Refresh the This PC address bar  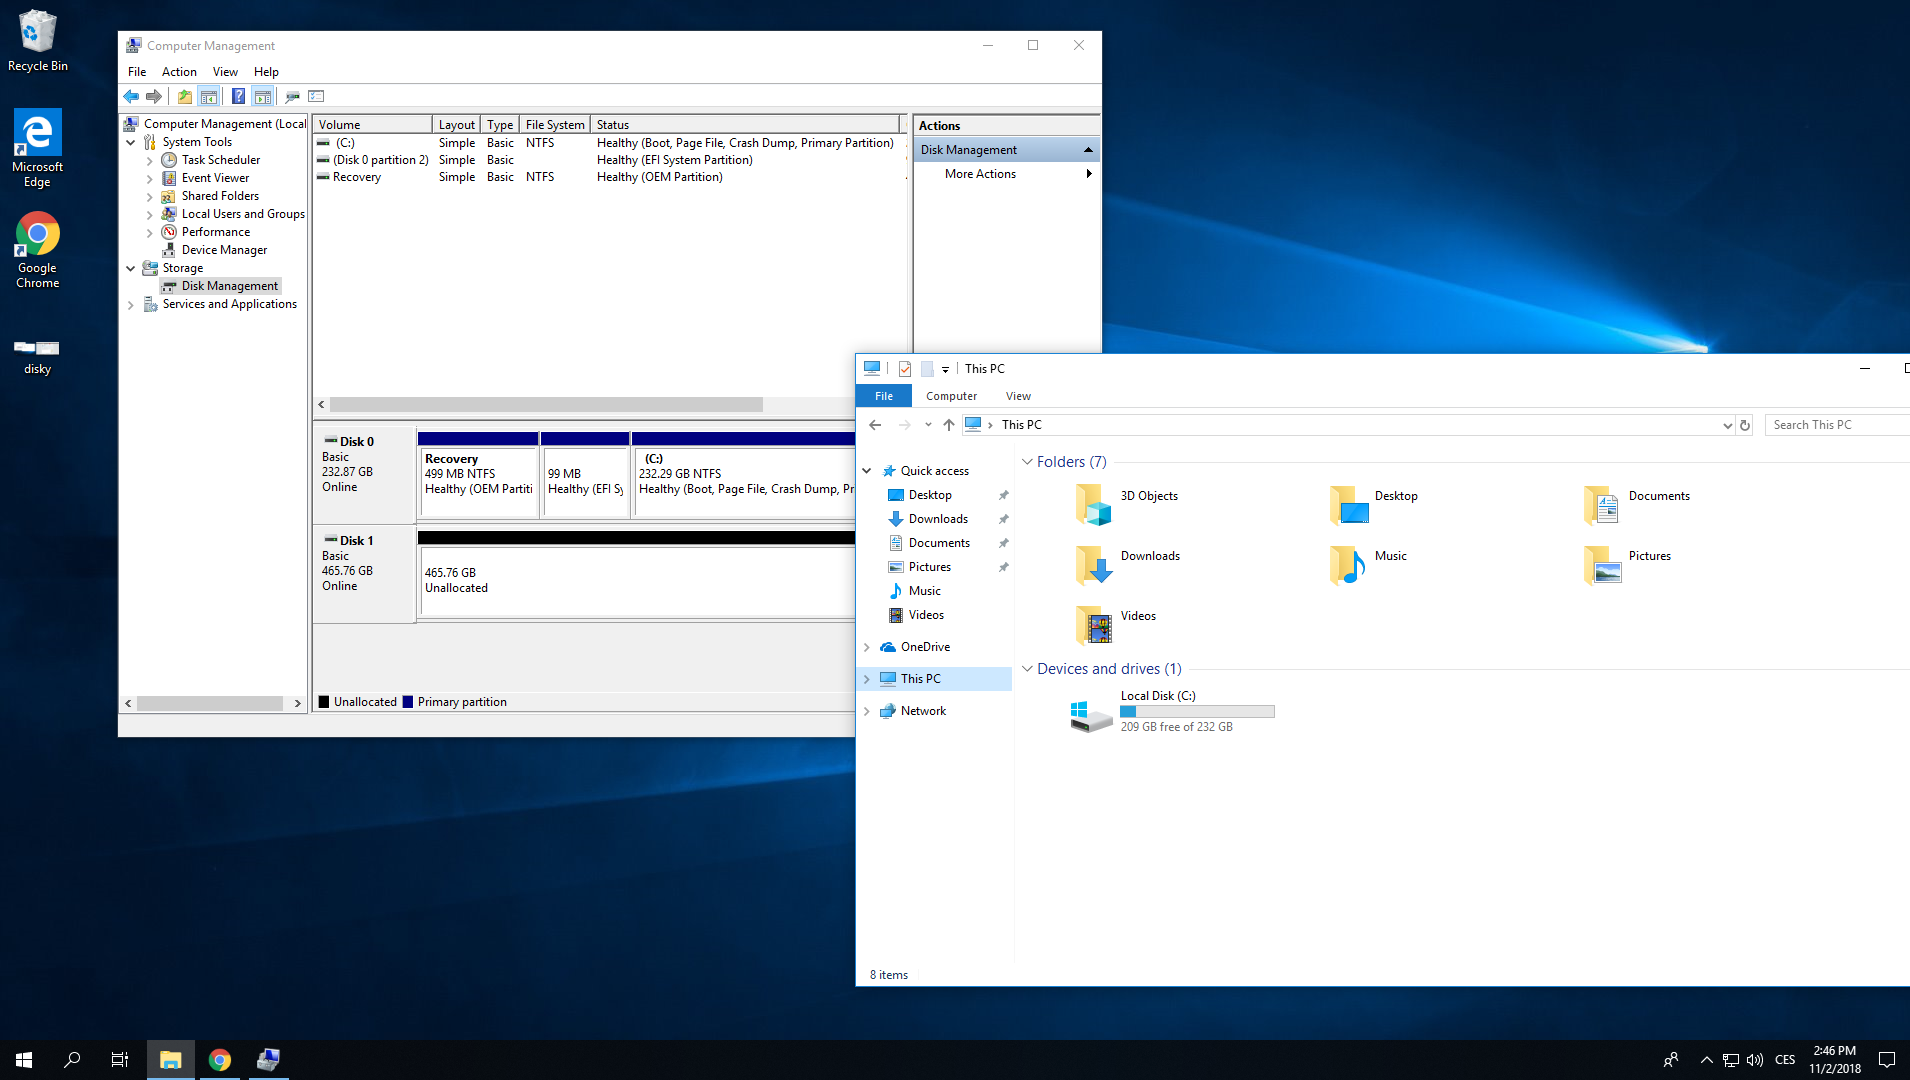click(1745, 425)
